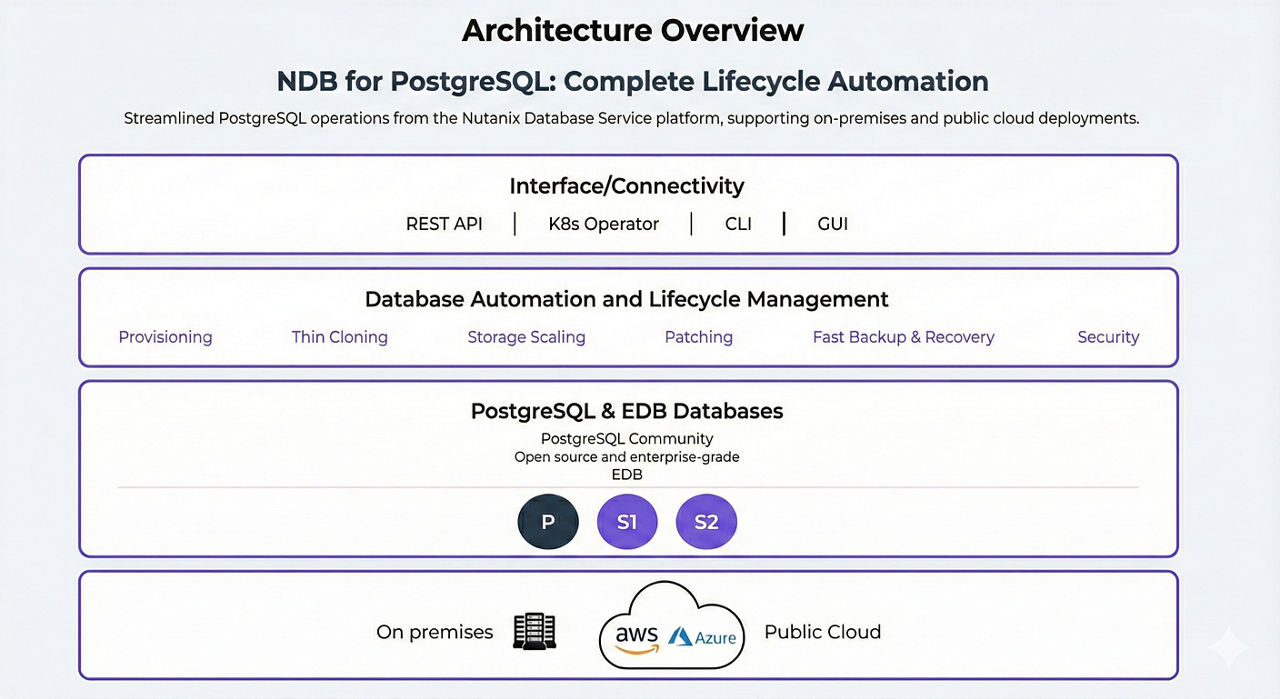Select the K8s Operator option
This screenshot has width=1280, height=699.
pos(603,224)
